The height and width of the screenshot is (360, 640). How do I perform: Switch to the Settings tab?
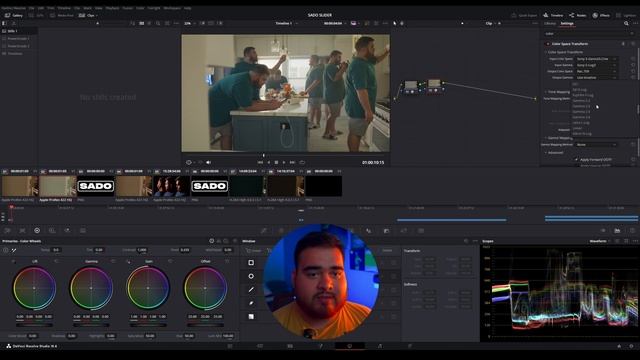567,23
